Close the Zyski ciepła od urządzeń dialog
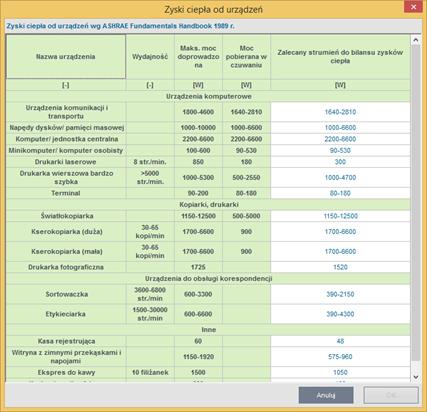The width and height of the screenshot is (427, 412). tap(413, 7)
